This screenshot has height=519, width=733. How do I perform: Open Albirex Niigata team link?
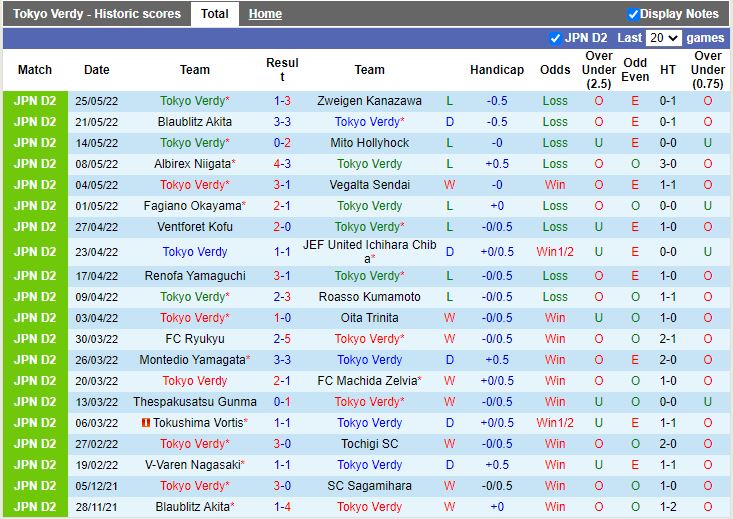click(193, 164)
